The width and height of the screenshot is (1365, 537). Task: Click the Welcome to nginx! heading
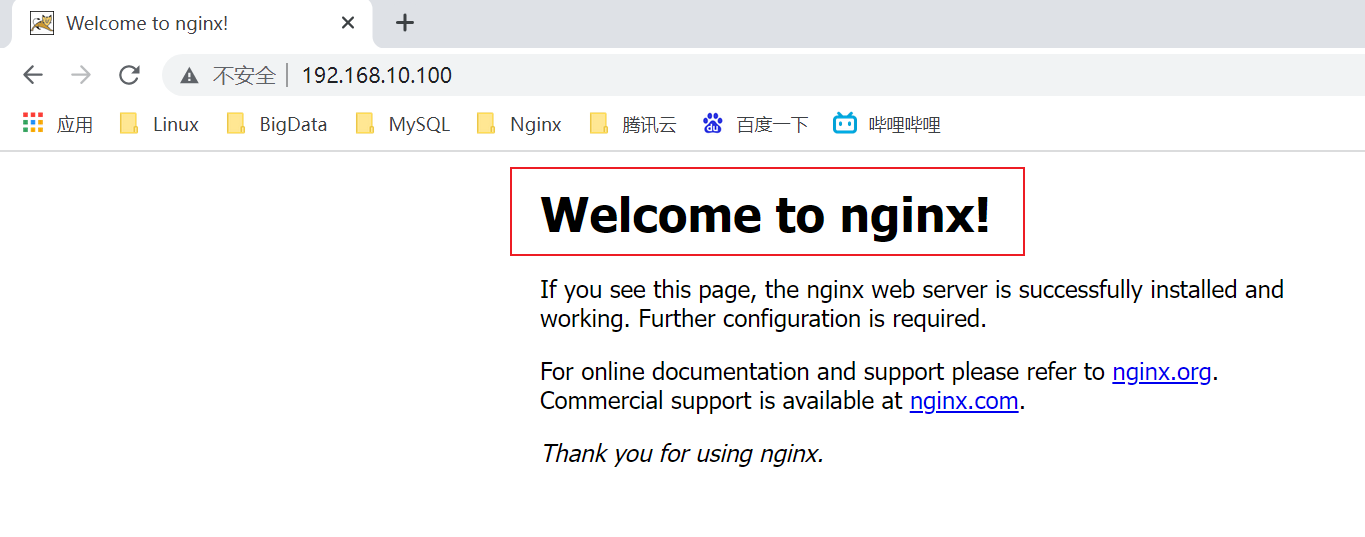click(765, 214)
